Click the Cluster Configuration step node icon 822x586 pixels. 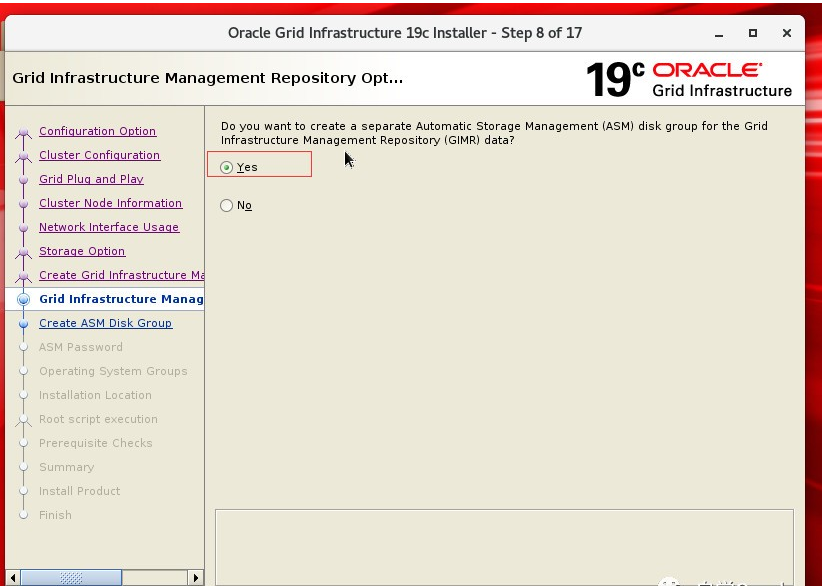click(x=23, y=156)
